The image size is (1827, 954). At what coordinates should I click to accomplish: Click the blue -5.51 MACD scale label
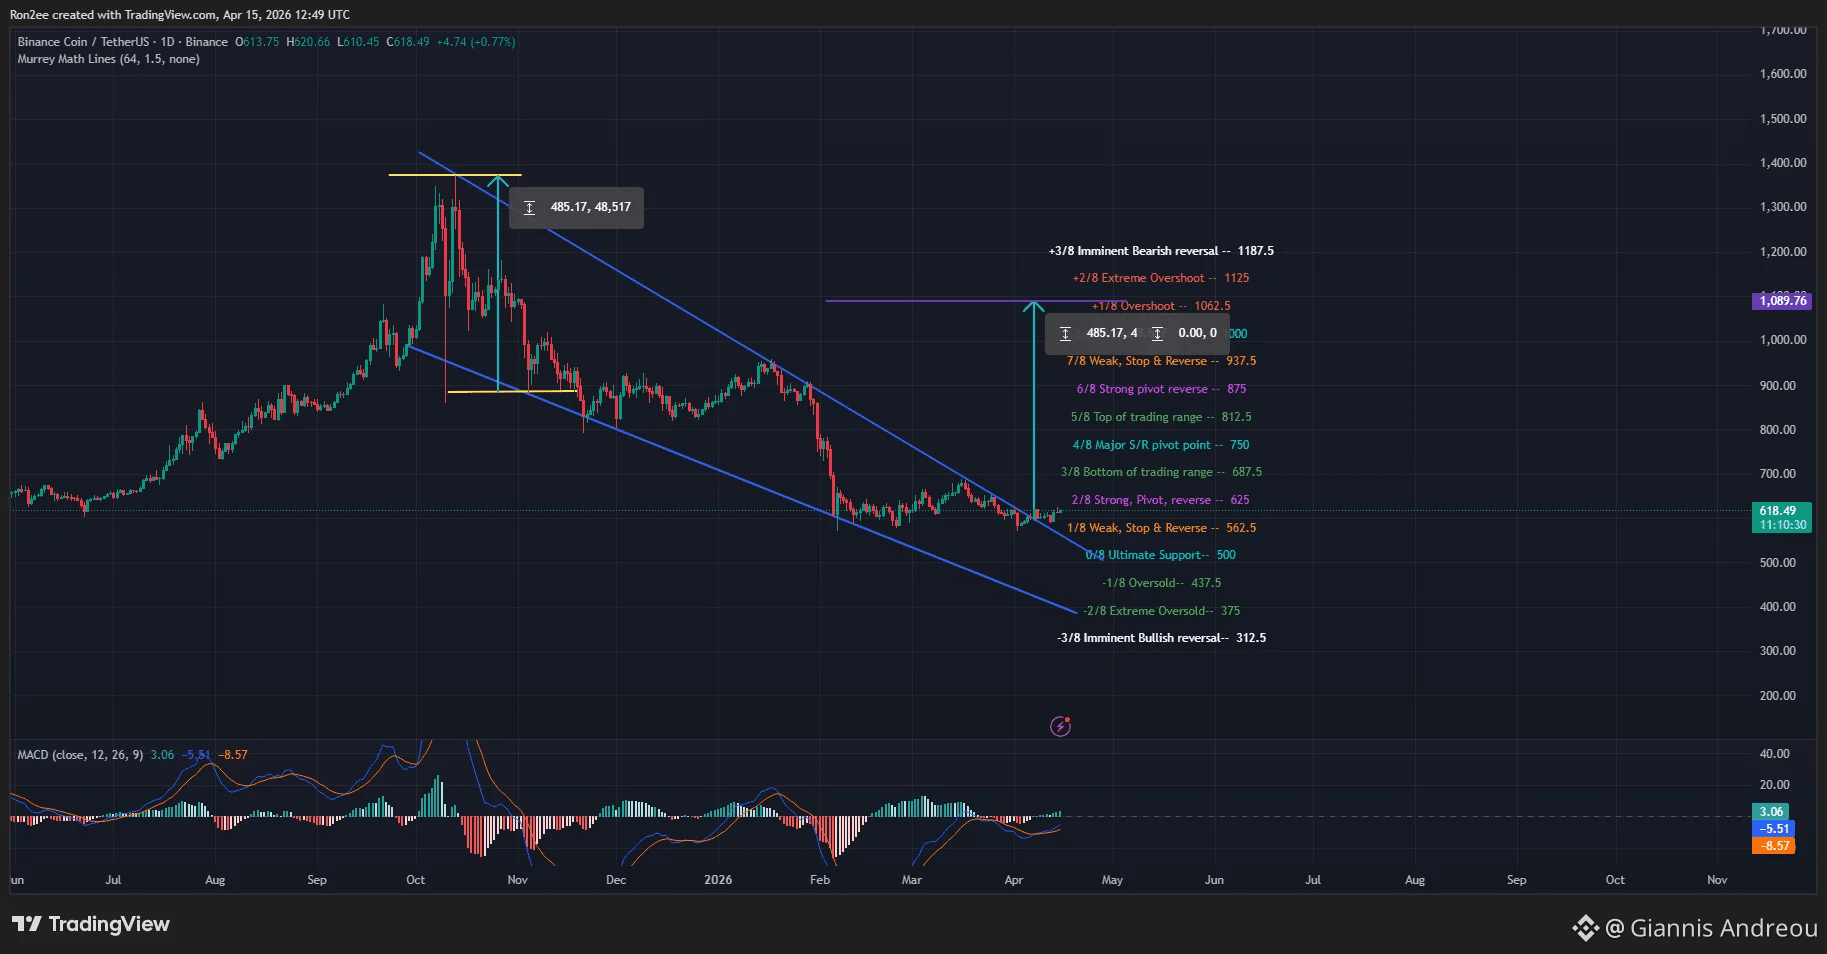pos(1774,829)
